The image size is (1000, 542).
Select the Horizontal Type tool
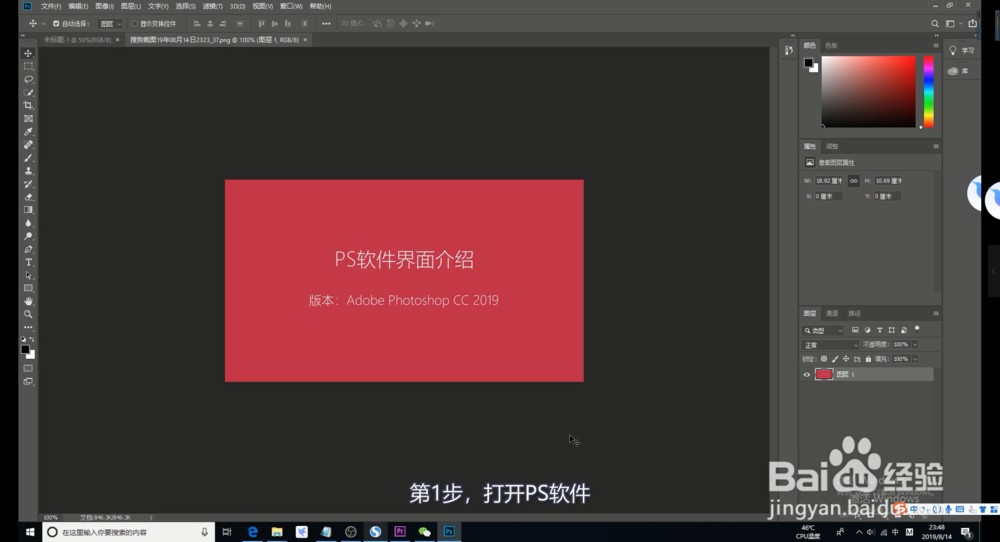pos(28,262)
